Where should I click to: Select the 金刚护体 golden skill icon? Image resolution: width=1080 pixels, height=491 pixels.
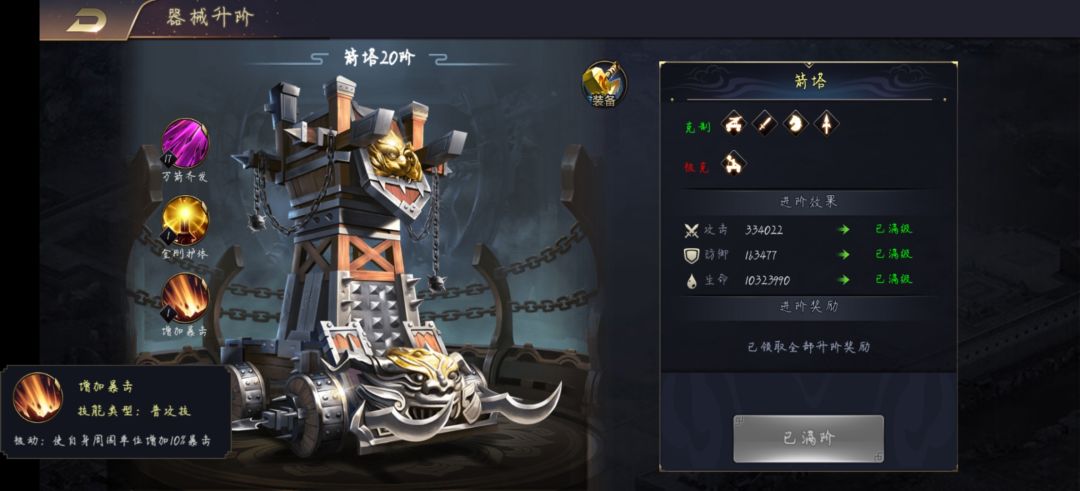[x=185, y=220]
